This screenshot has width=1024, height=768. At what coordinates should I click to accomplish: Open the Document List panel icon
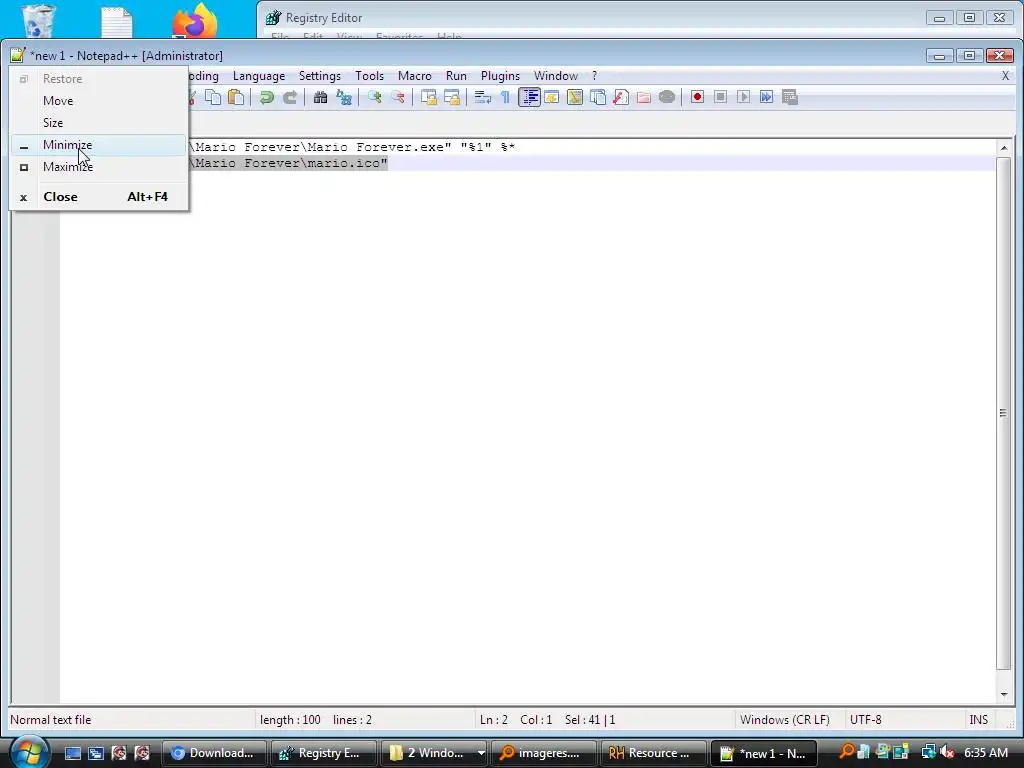[598, 97]
